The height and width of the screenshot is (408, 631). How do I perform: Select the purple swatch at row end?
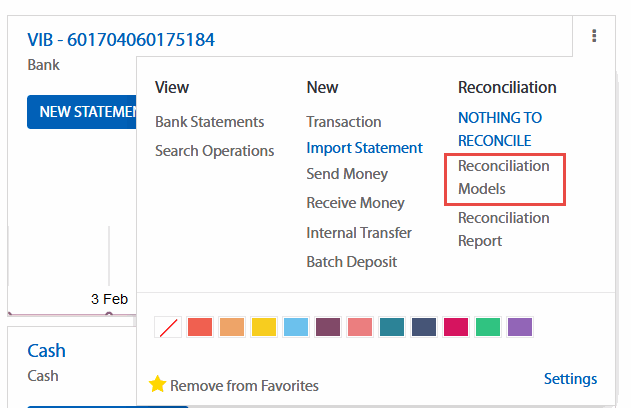520,327
